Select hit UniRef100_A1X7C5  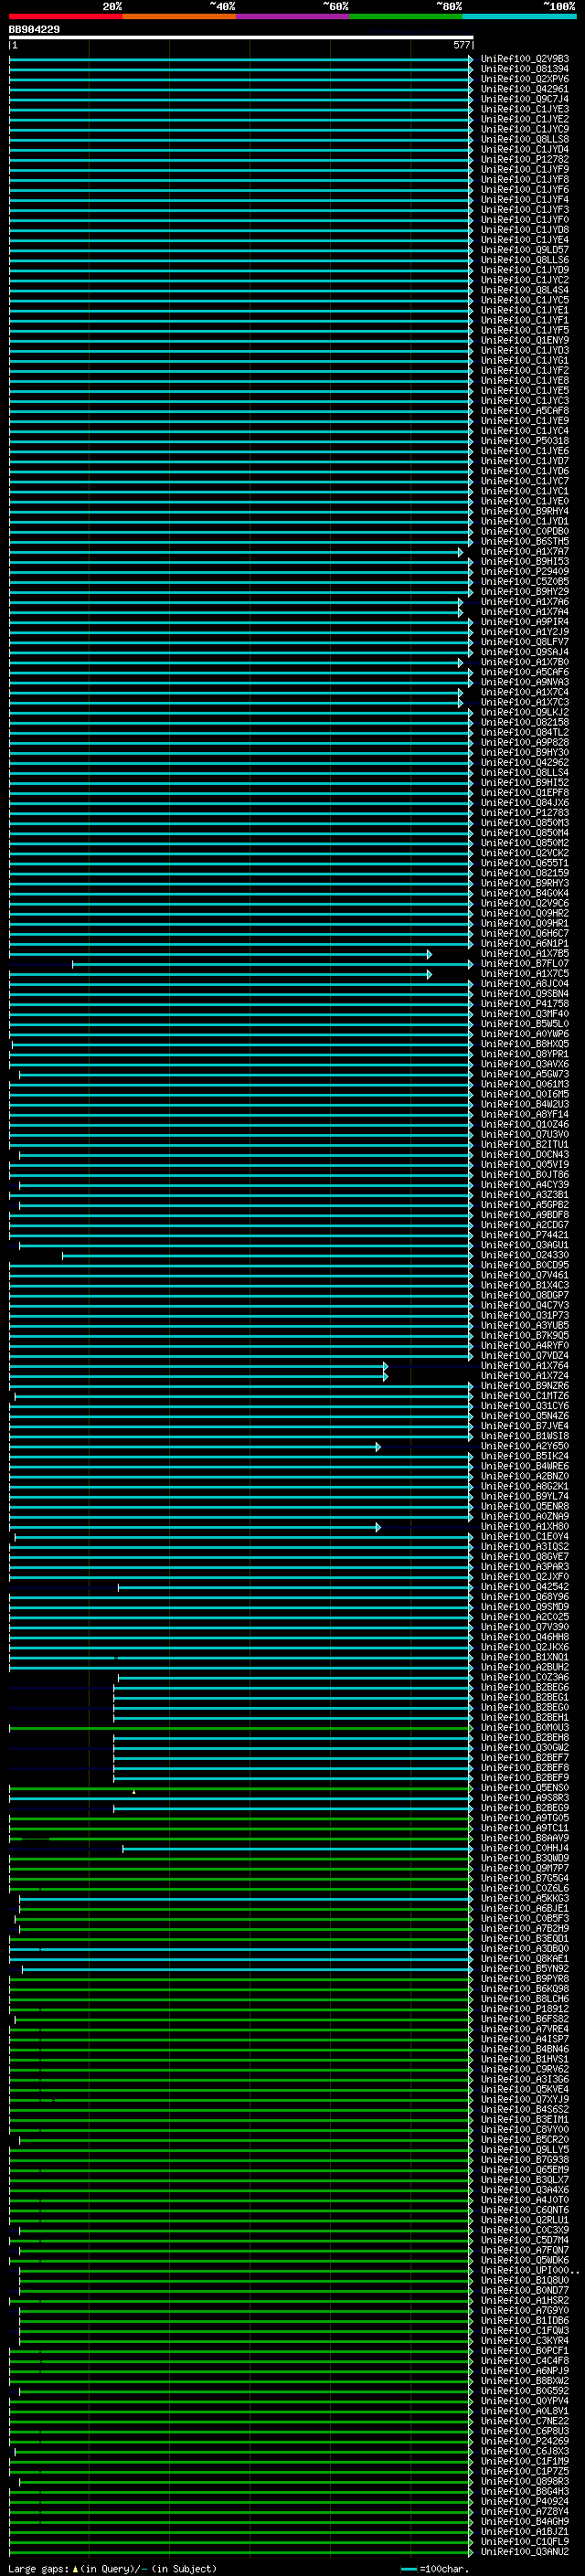(x=525, y=973)
